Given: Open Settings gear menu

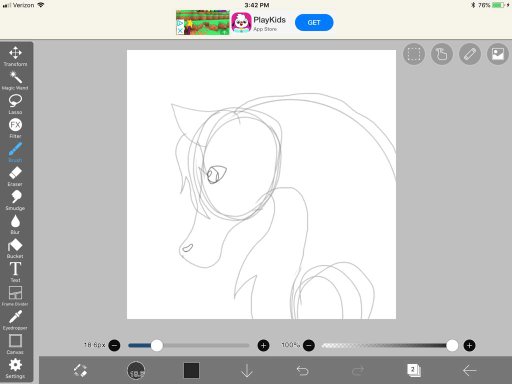Looking at the screenshot, I should pyautogui.click(x=15, y=368).
